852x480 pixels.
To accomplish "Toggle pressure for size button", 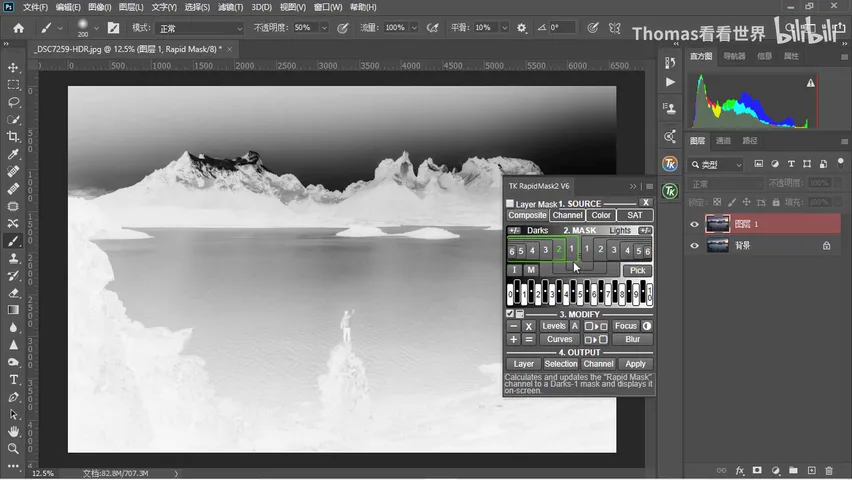I will (x=593, y=28).
